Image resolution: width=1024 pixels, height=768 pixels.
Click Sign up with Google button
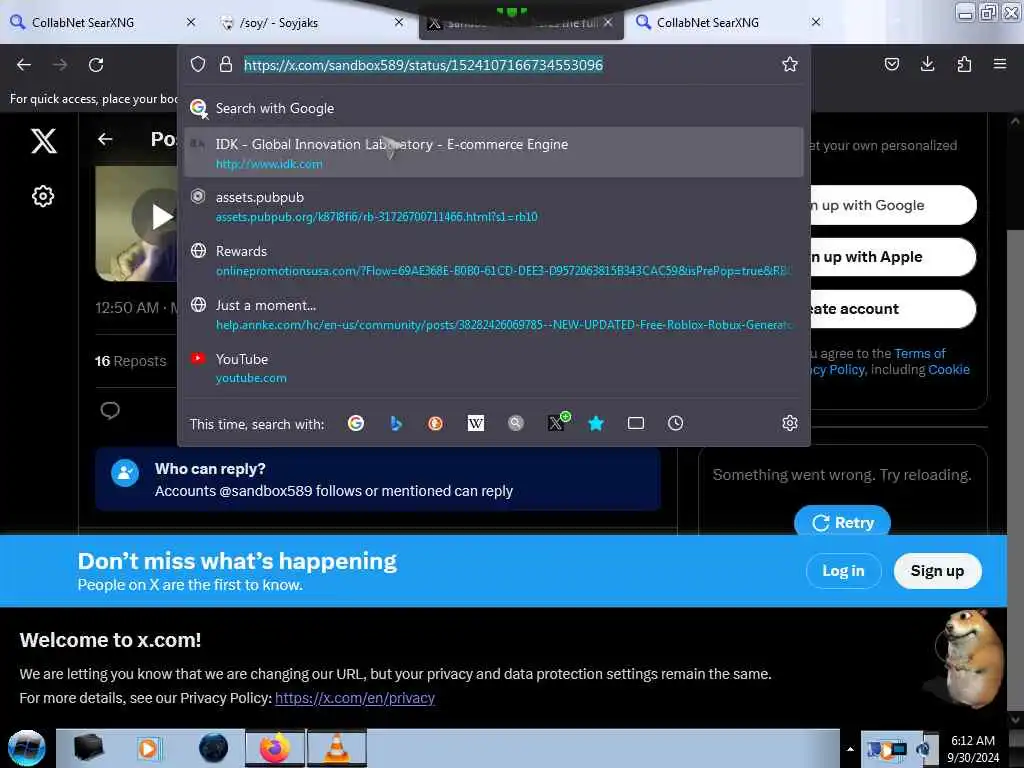pyautogui.click(x=893, y=205)
